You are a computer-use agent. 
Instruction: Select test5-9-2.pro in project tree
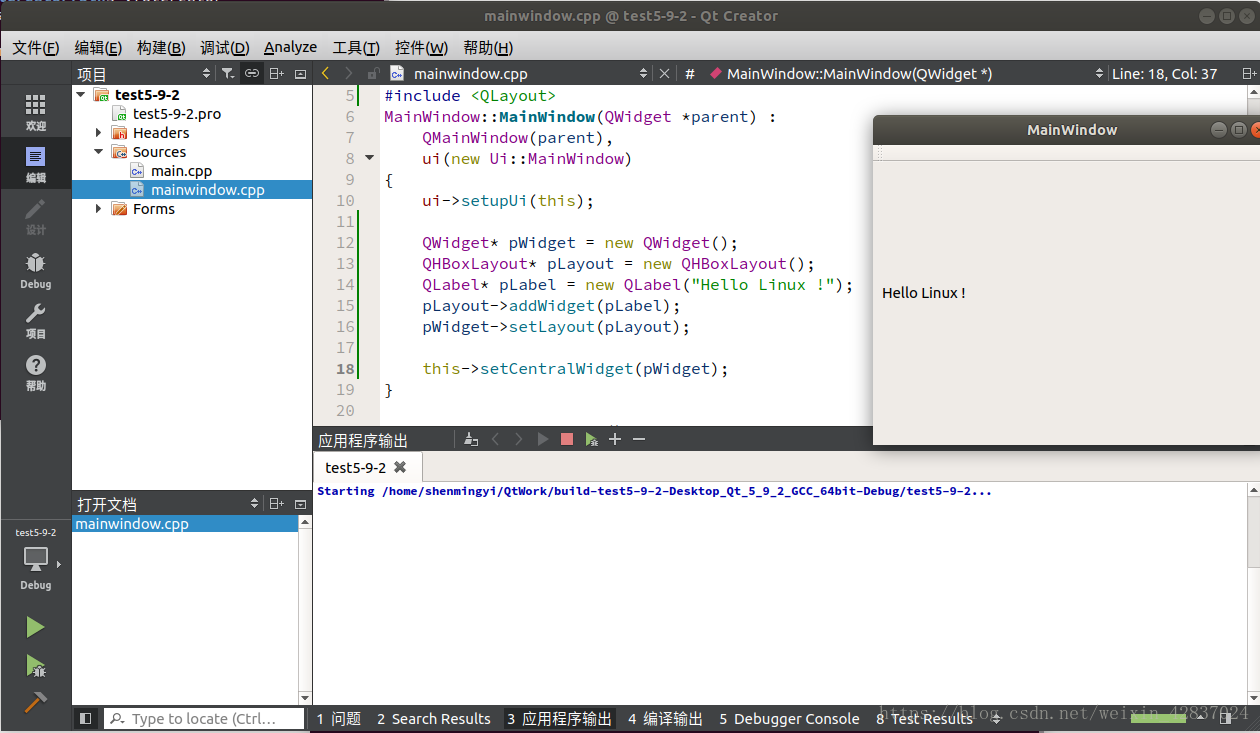(176, 113)
